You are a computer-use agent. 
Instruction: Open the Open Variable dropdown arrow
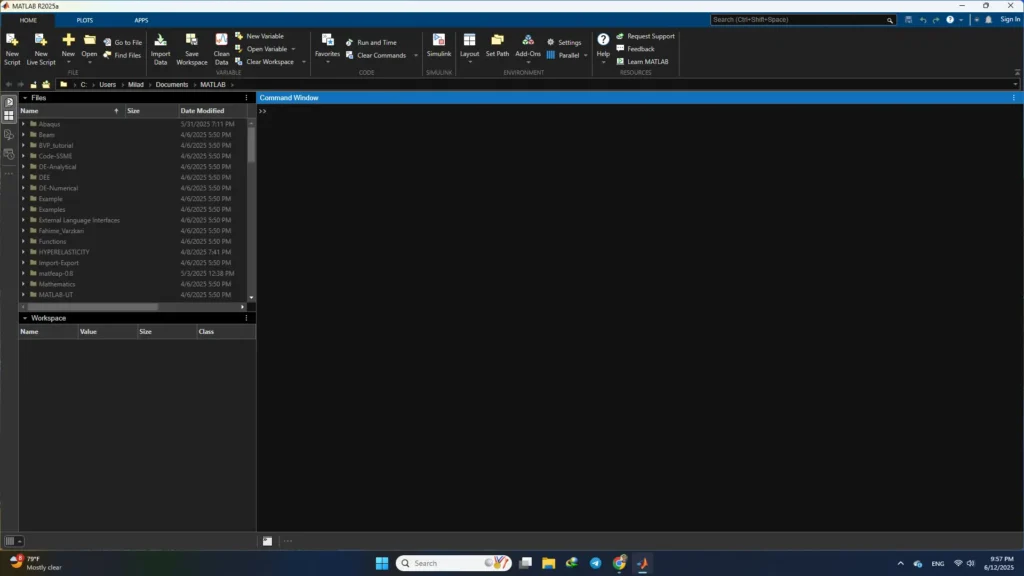pyautogui.click(x=293, y=49)
